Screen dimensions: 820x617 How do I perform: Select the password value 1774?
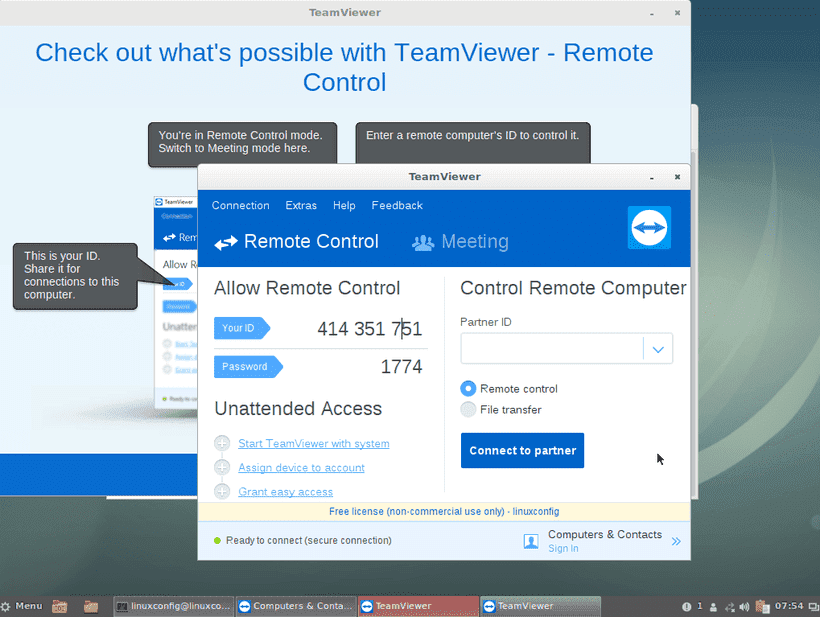click(x=401, y=367)
